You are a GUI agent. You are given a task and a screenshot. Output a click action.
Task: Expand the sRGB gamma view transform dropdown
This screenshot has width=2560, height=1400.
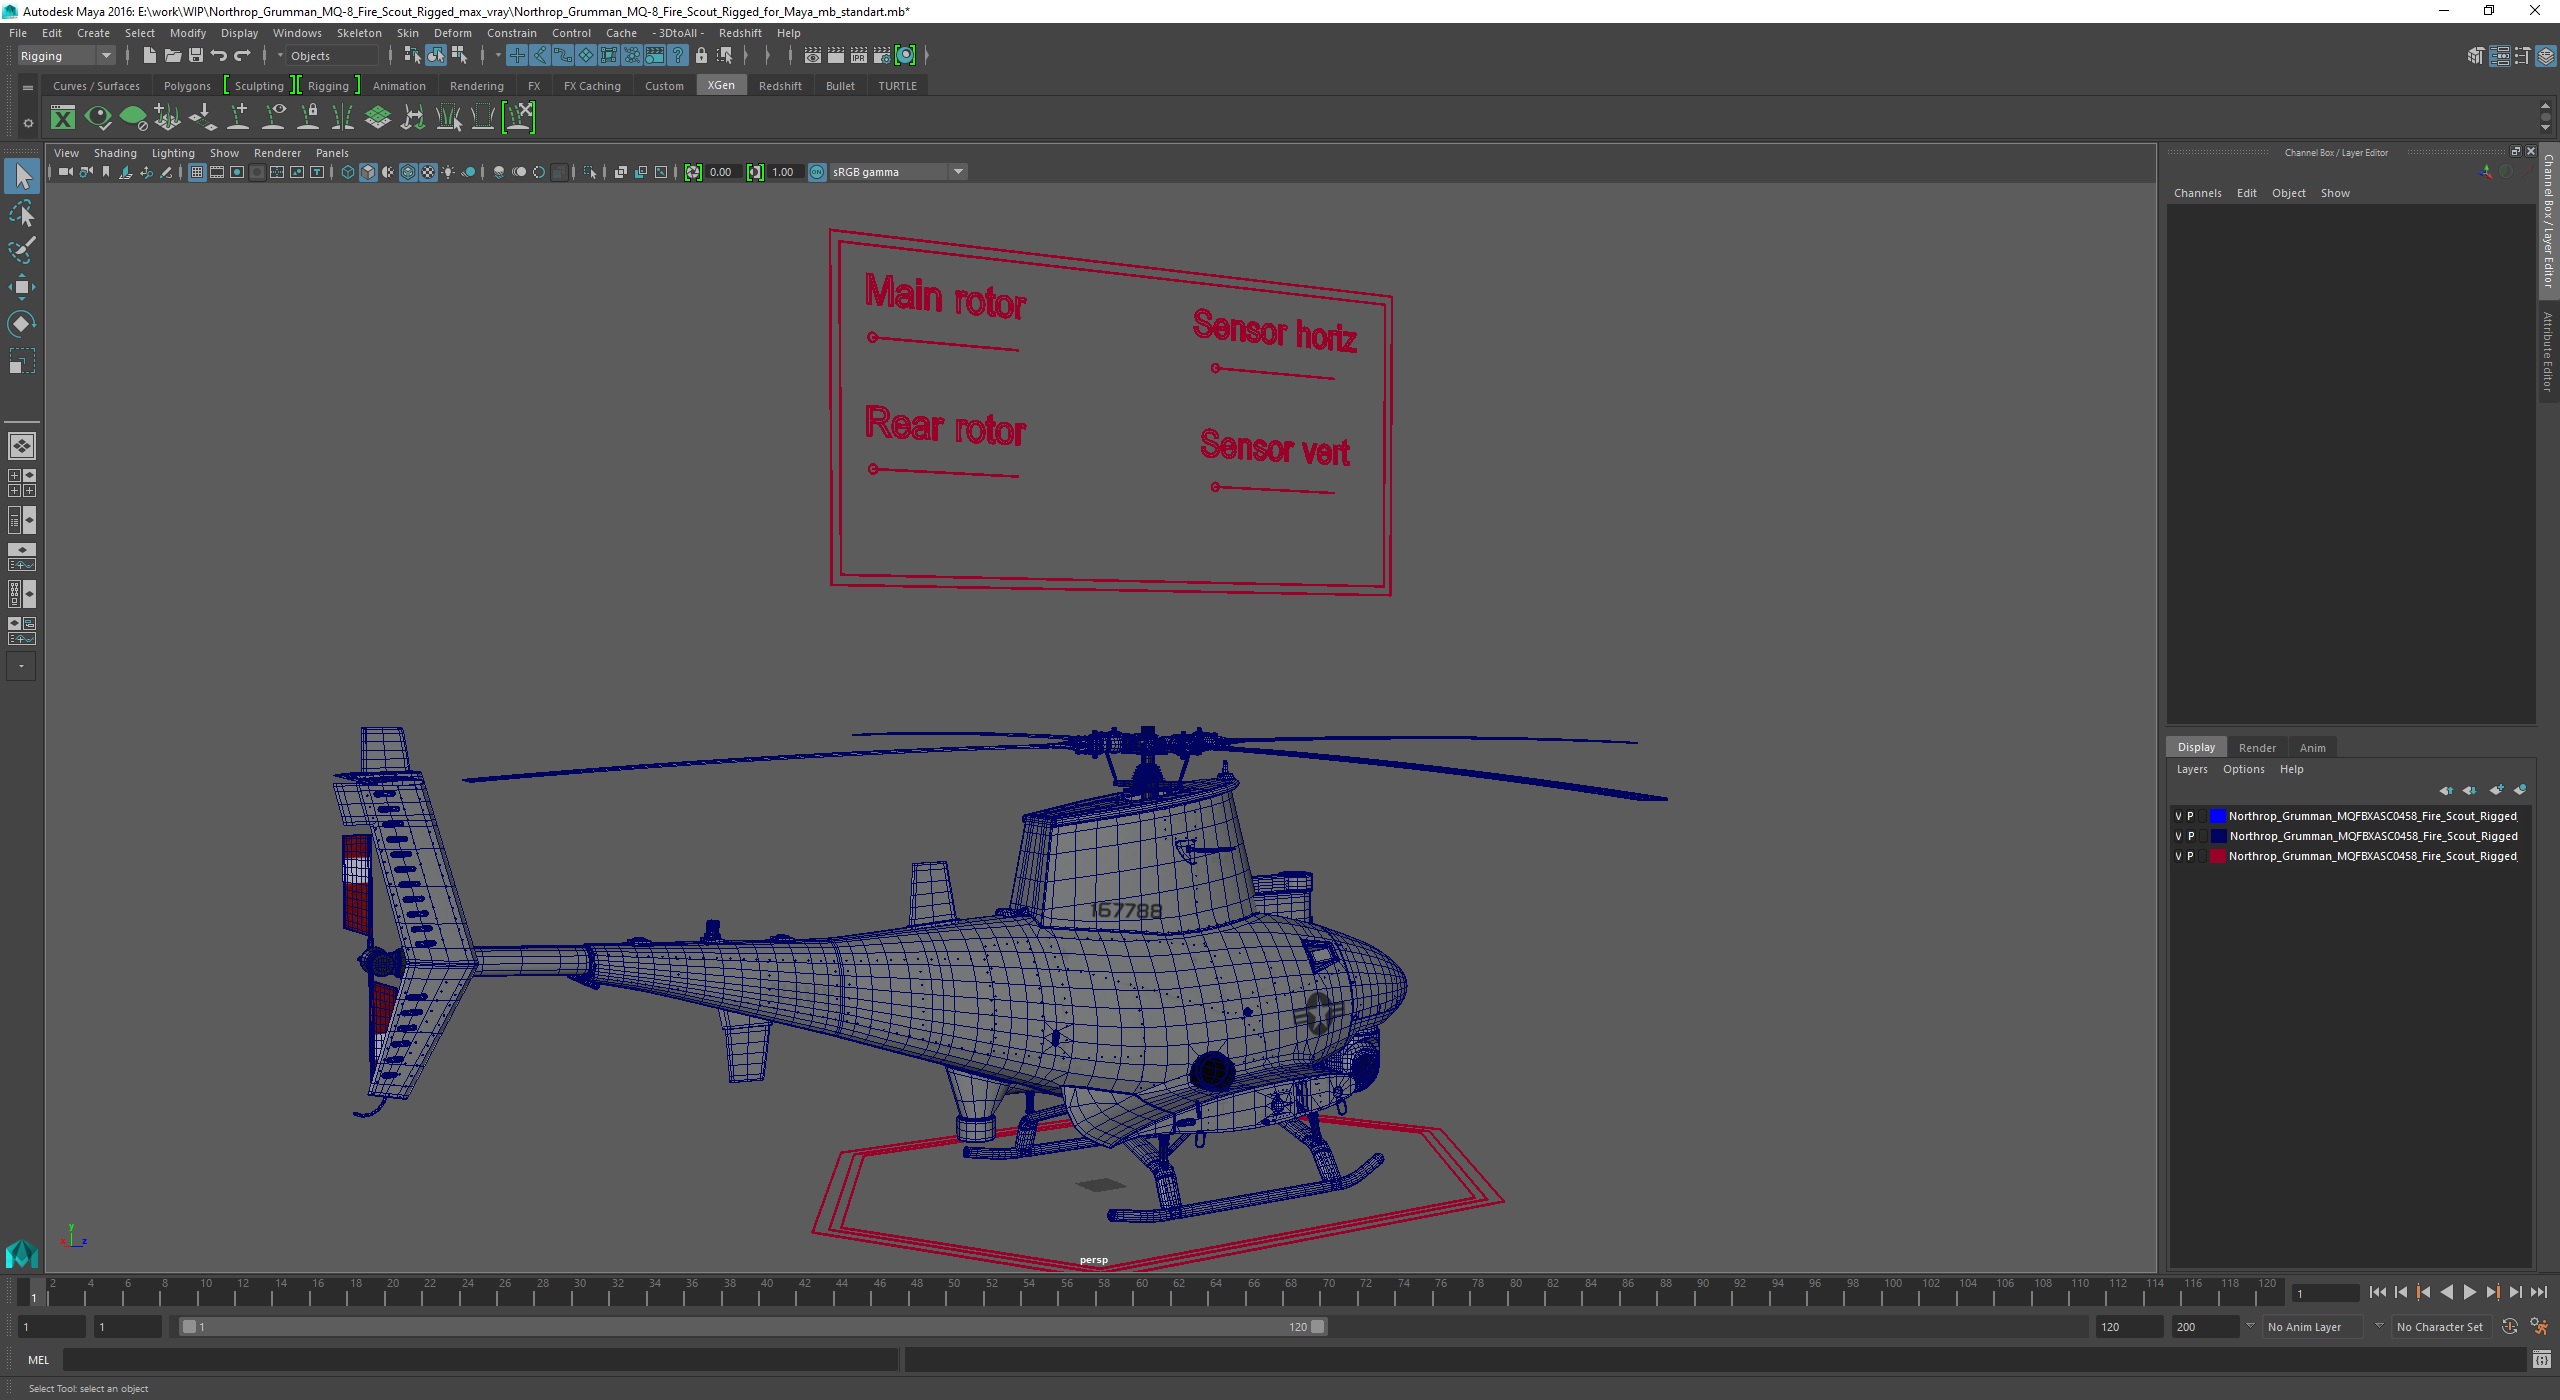[957, 172]
